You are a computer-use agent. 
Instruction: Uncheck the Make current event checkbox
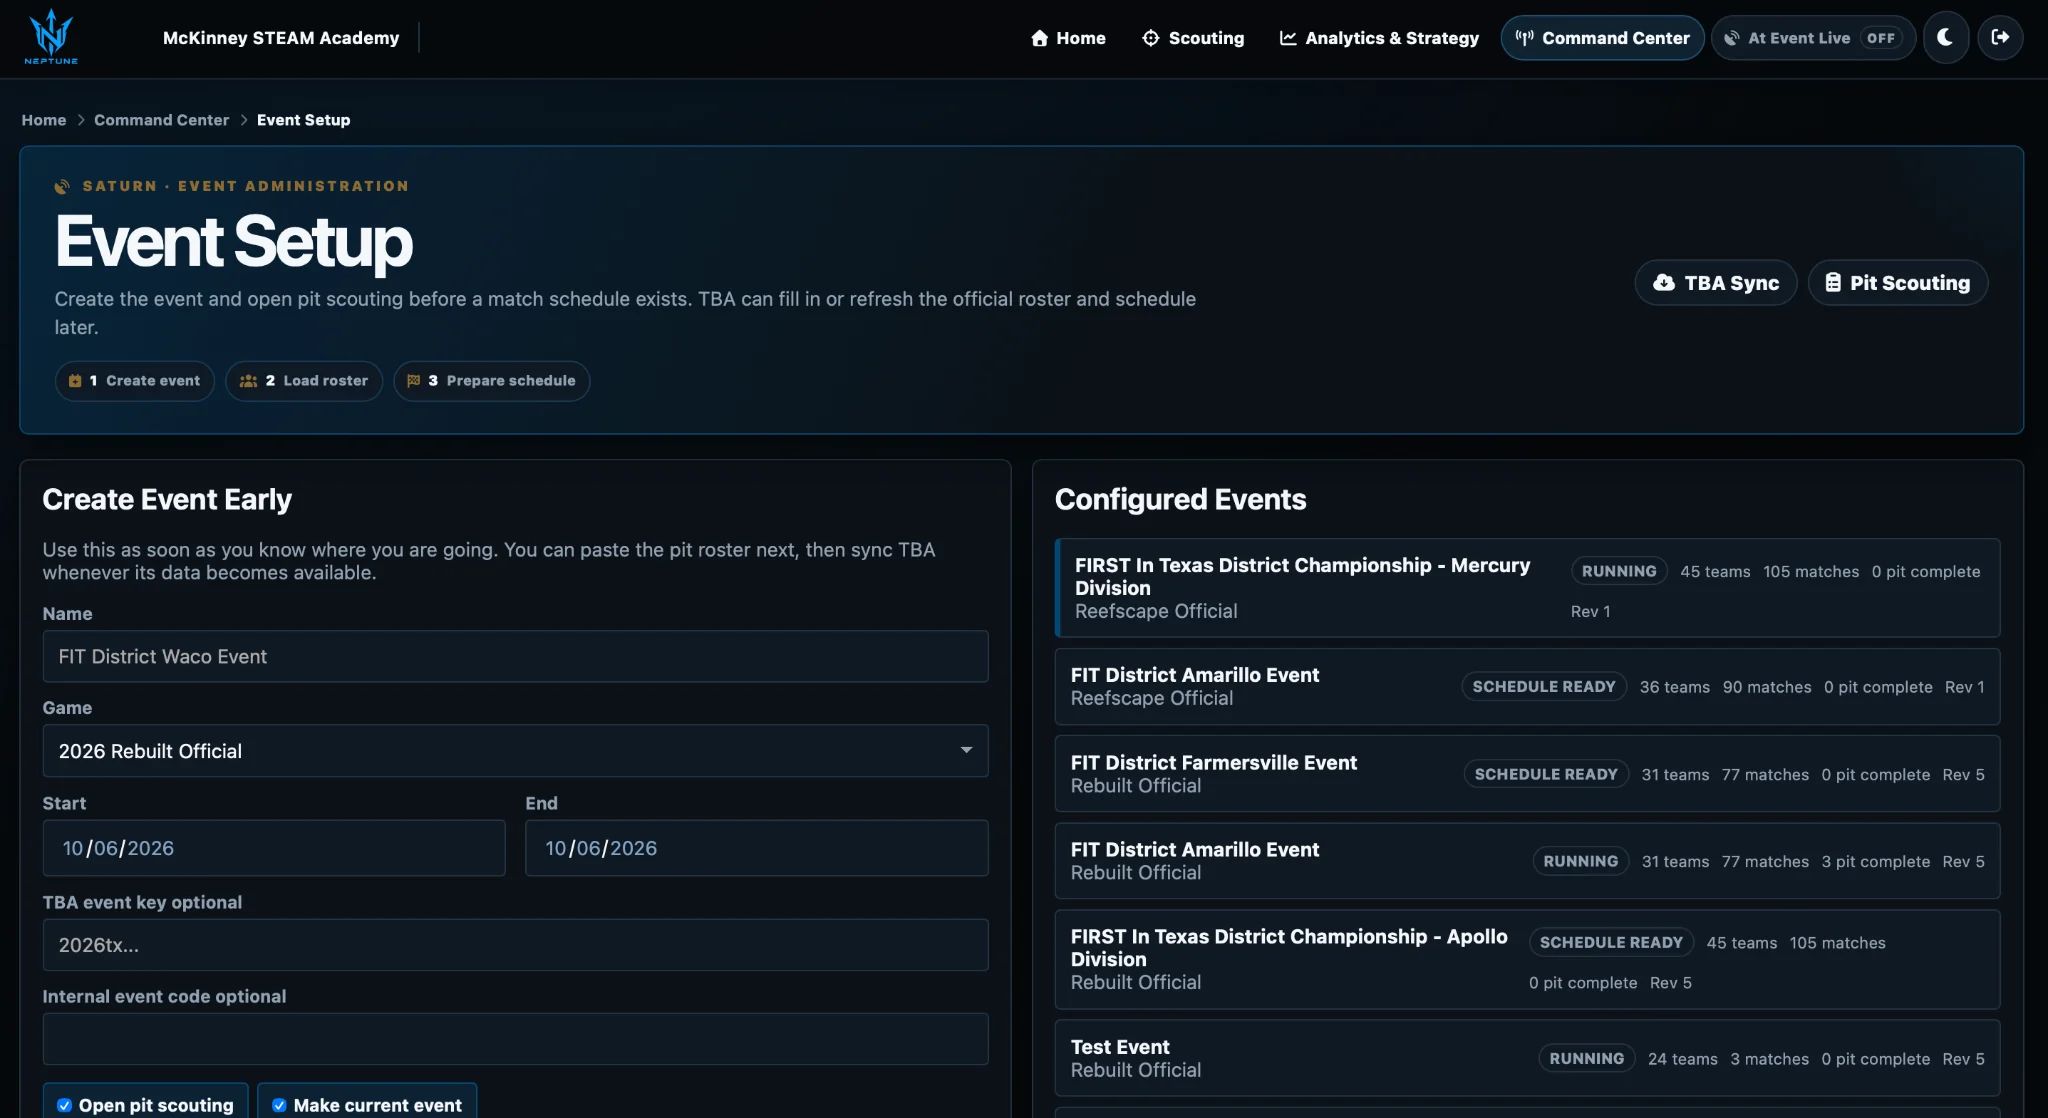(x=279, y=1105)
